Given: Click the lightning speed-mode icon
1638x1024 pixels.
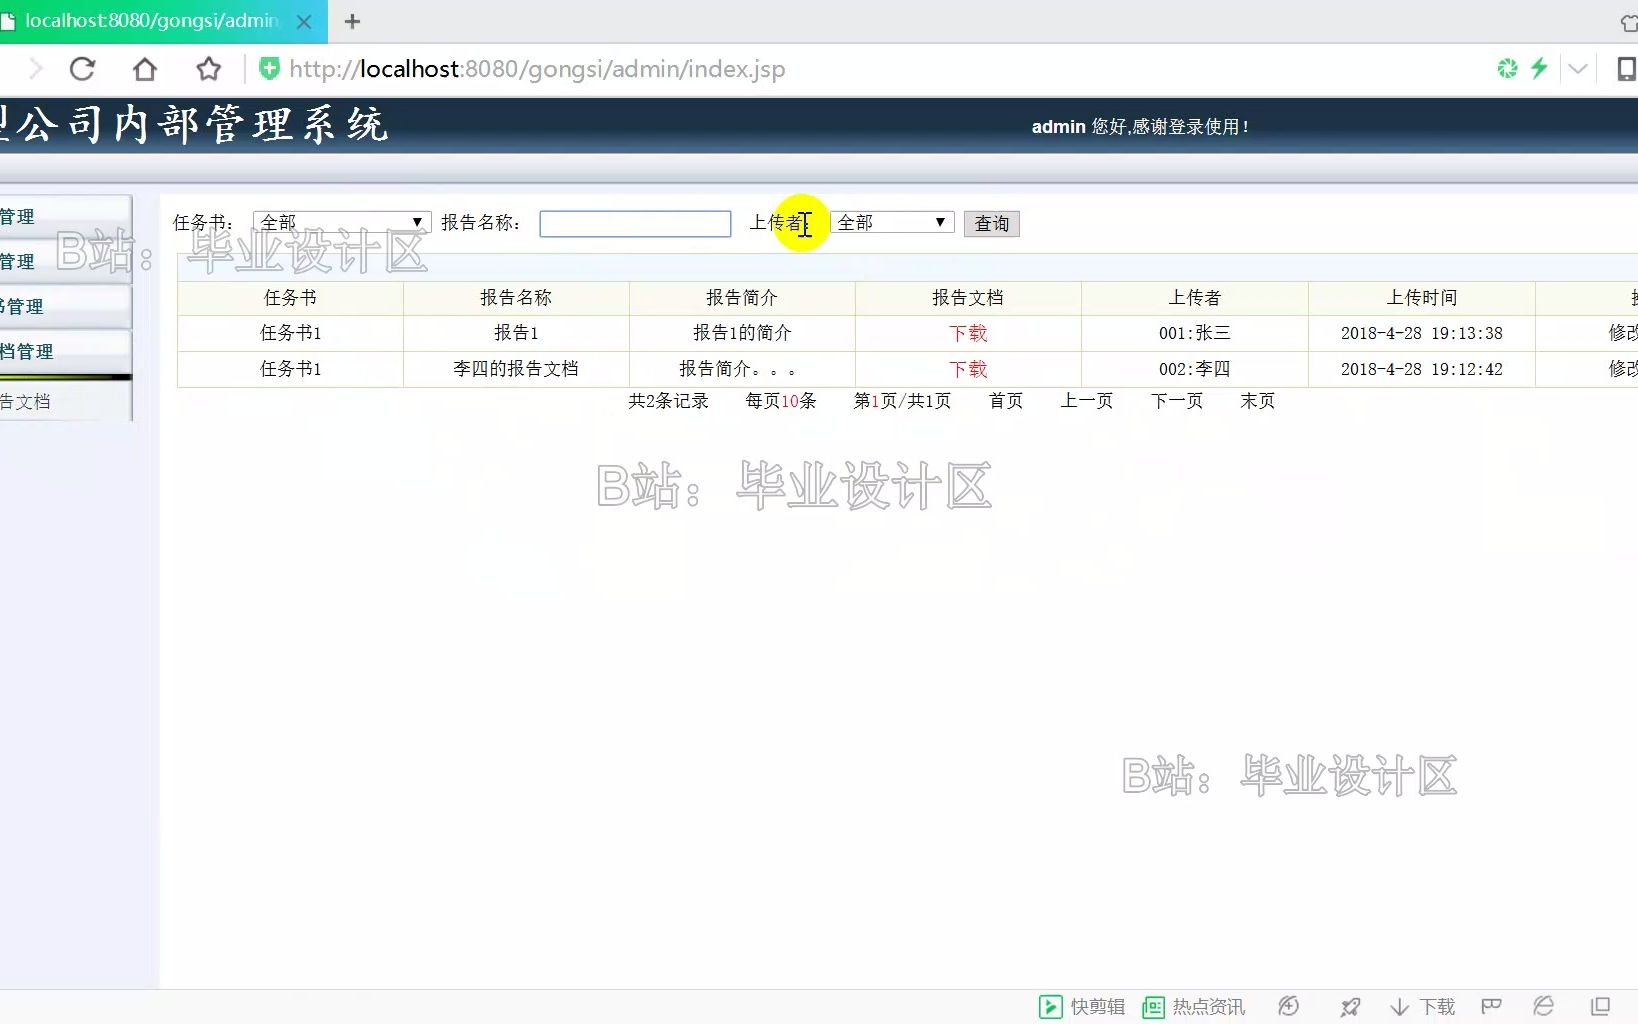Looking at the screenshot, I should pyautogui.click(x=1539, y=68).
